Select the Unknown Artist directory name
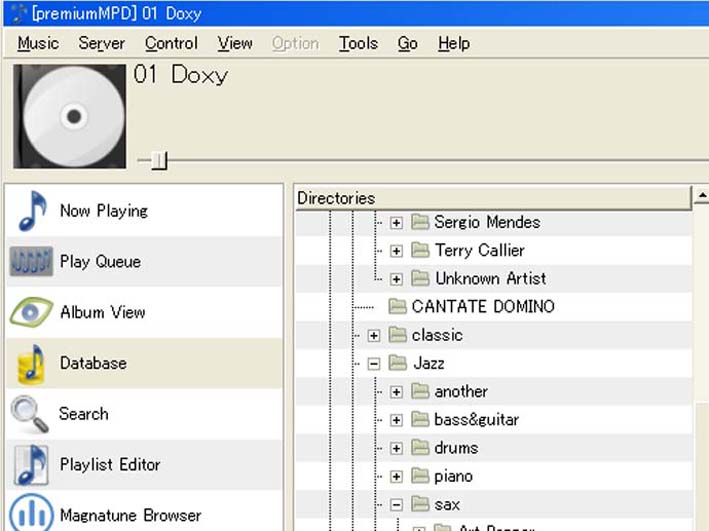The width and height of the screenshot is (709, 531). pyautogui.click(x=491, y=279)
